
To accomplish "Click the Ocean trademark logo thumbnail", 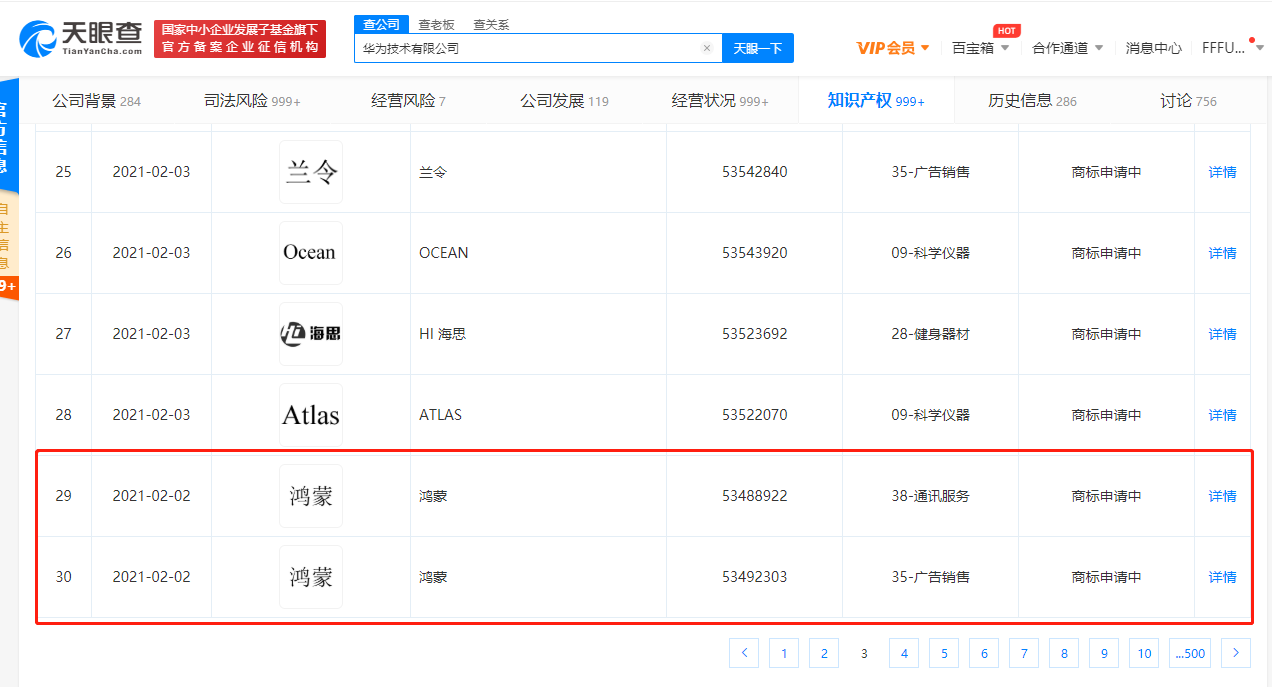I will (x=310, y=252).
